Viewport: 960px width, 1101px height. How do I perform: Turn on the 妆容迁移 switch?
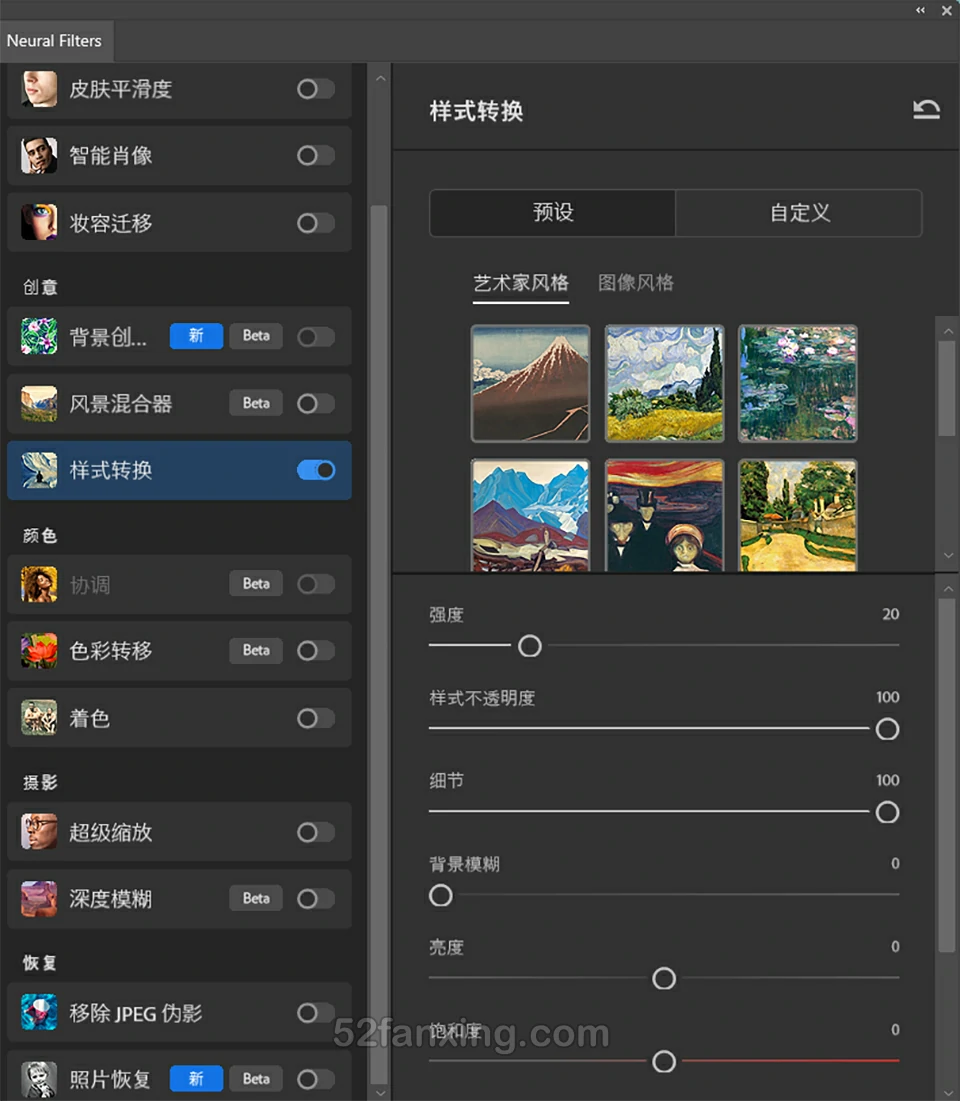(x=315, y=223)
